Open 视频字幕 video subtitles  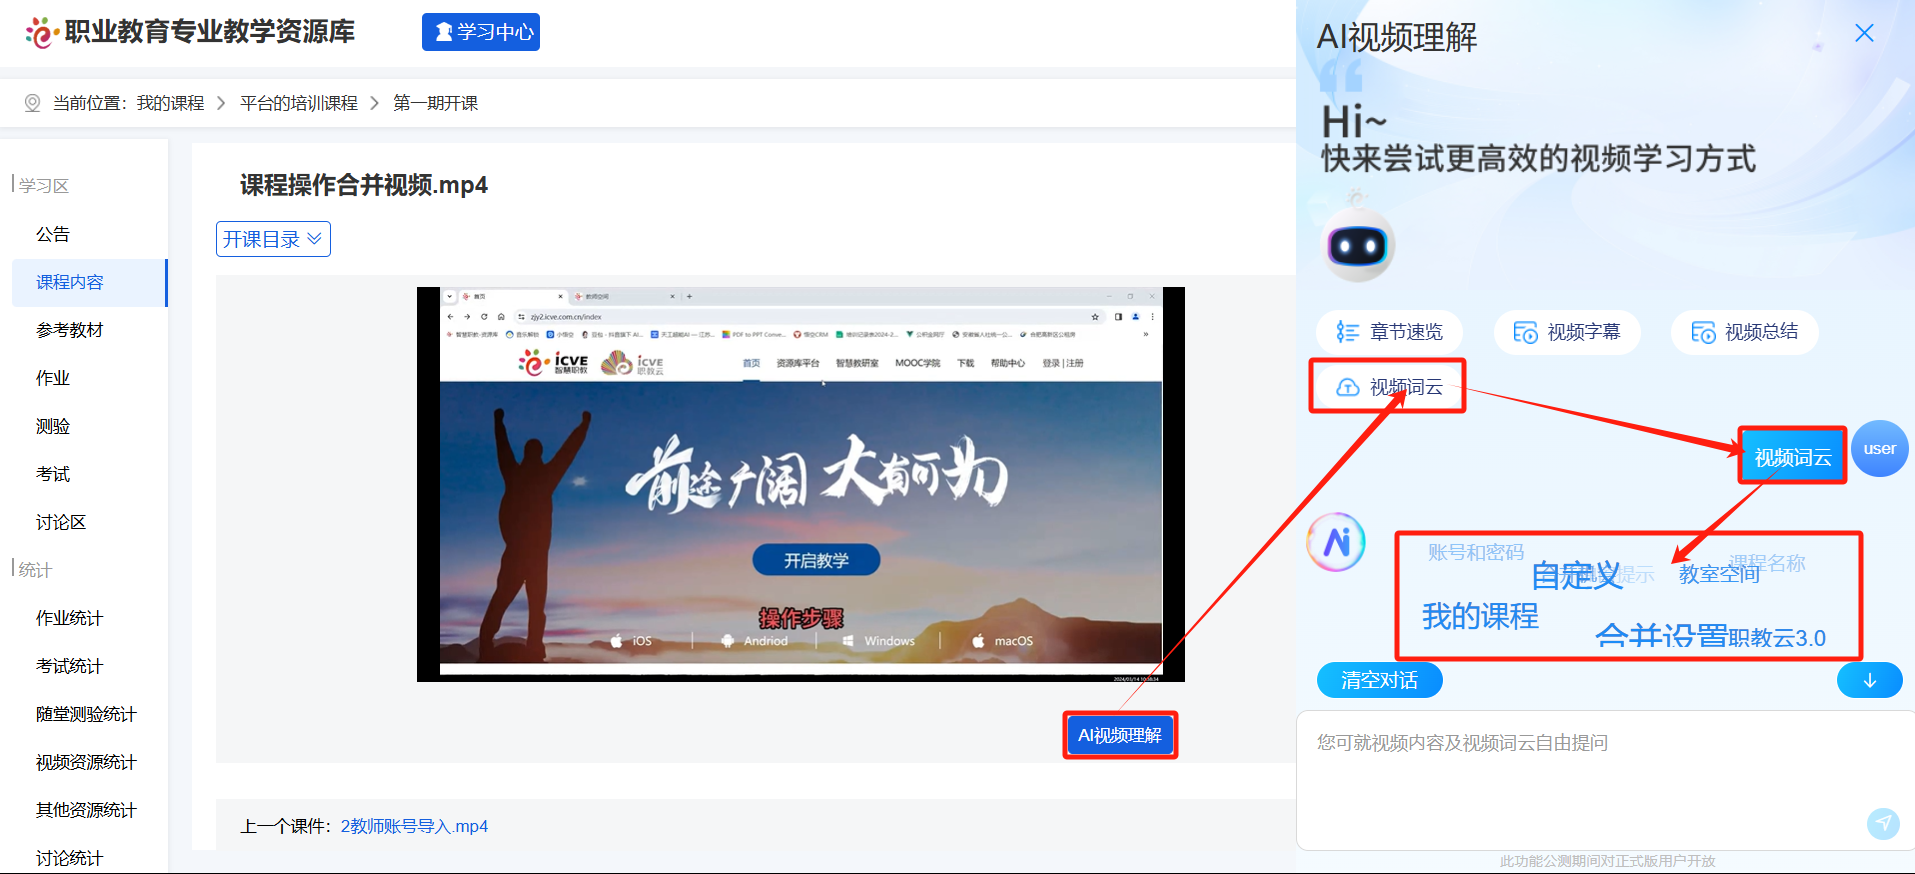tap(1567, 332)
